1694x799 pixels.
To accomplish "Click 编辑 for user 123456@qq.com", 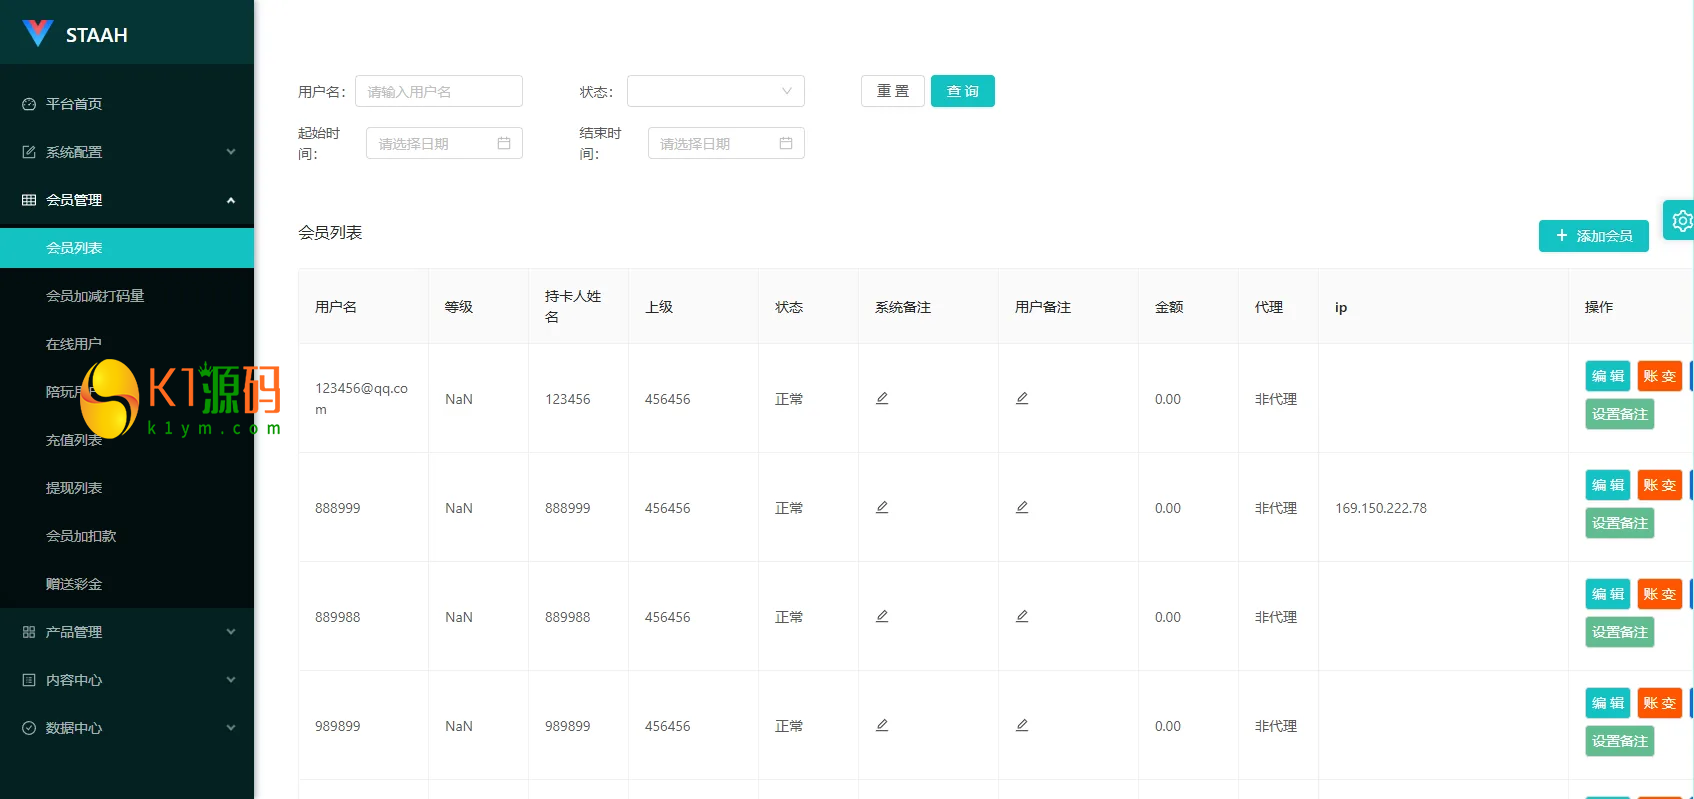I will [1608, 376].
